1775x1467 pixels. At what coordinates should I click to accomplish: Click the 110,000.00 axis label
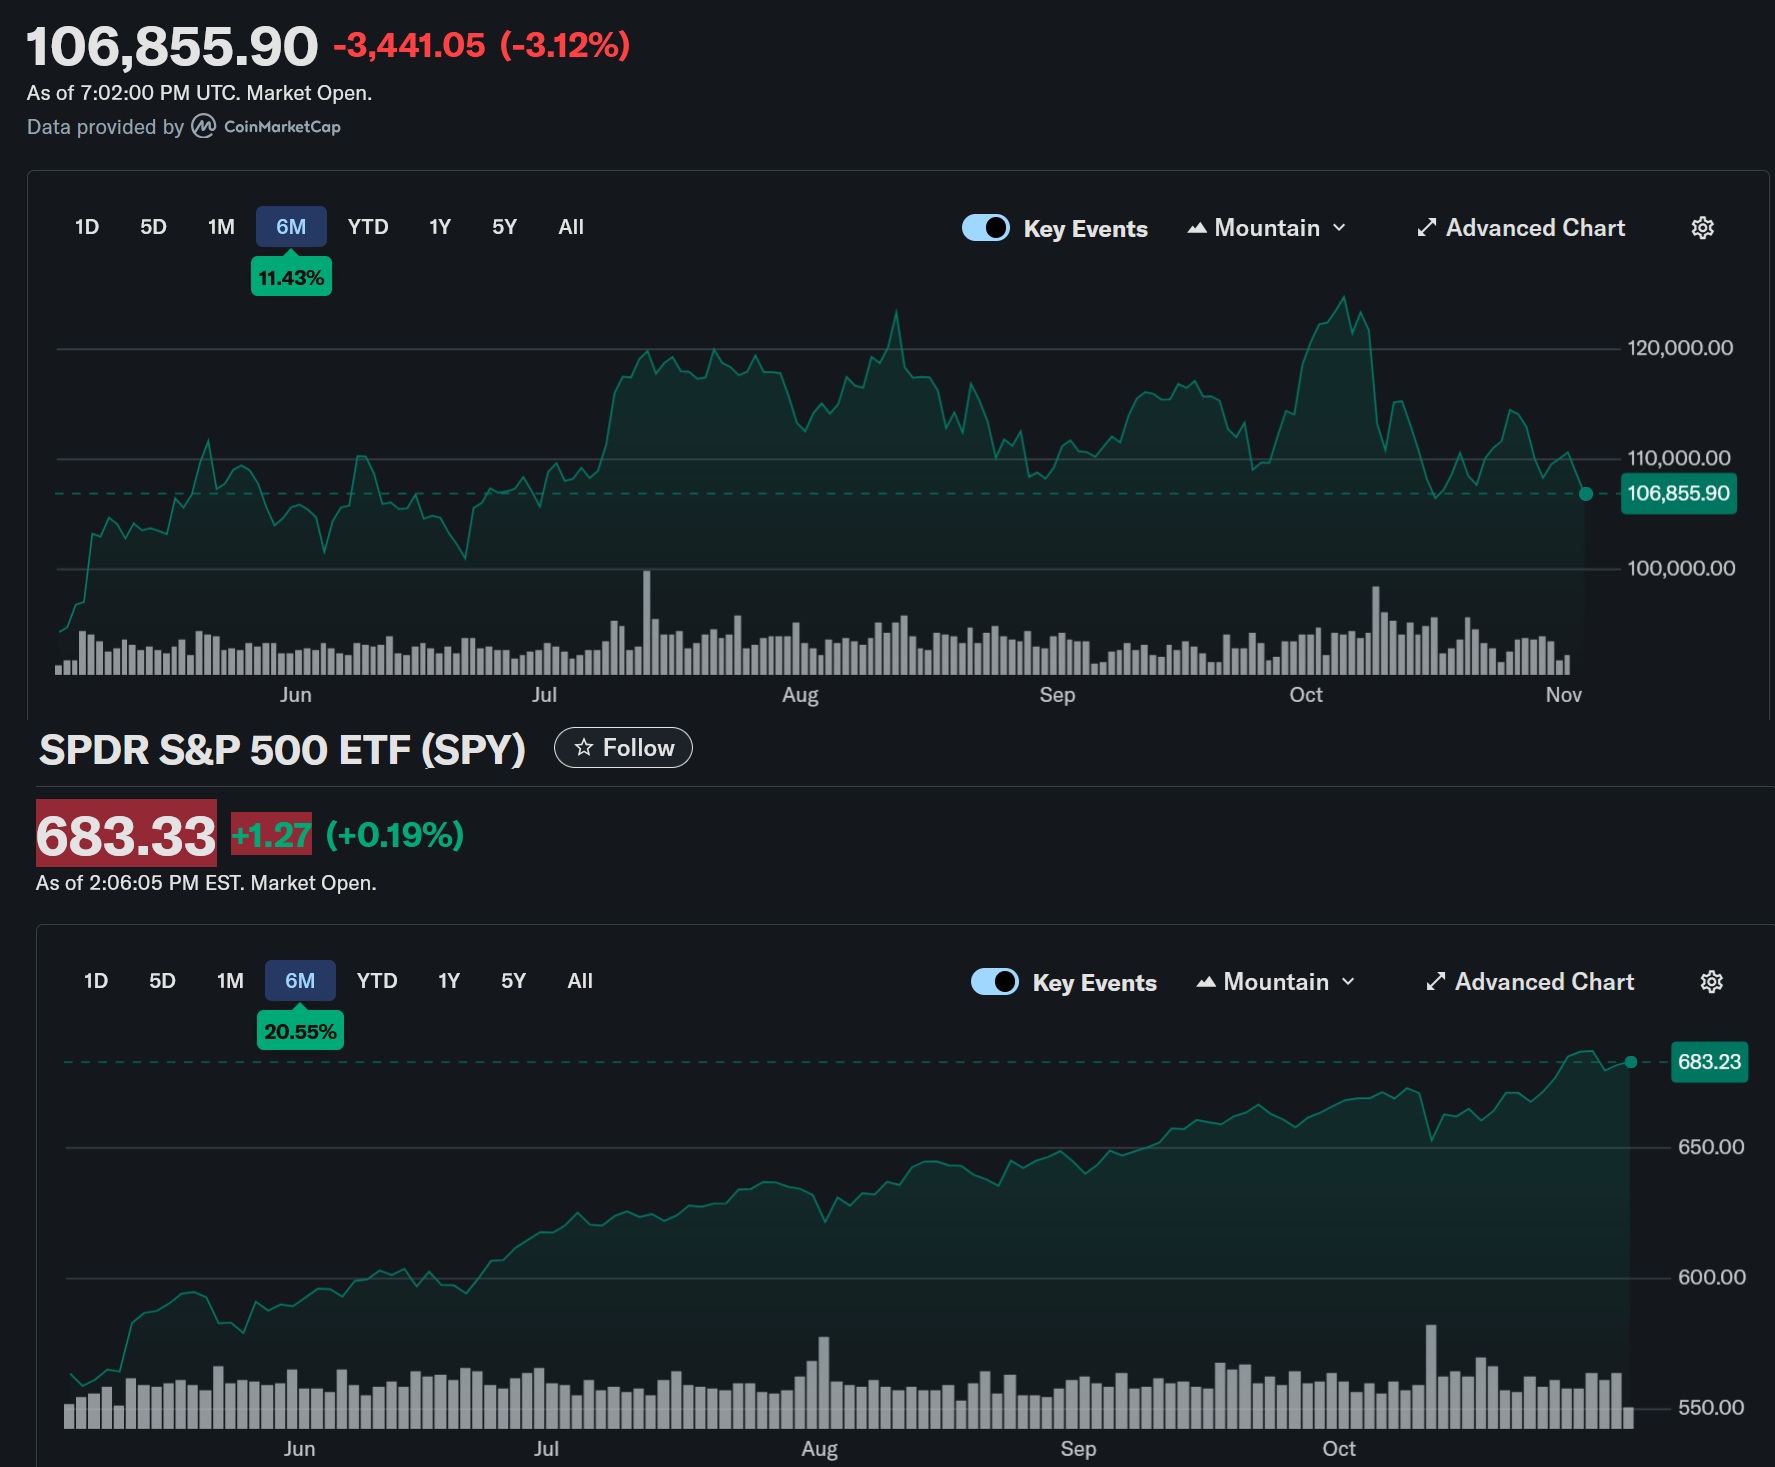(1679, 458)
